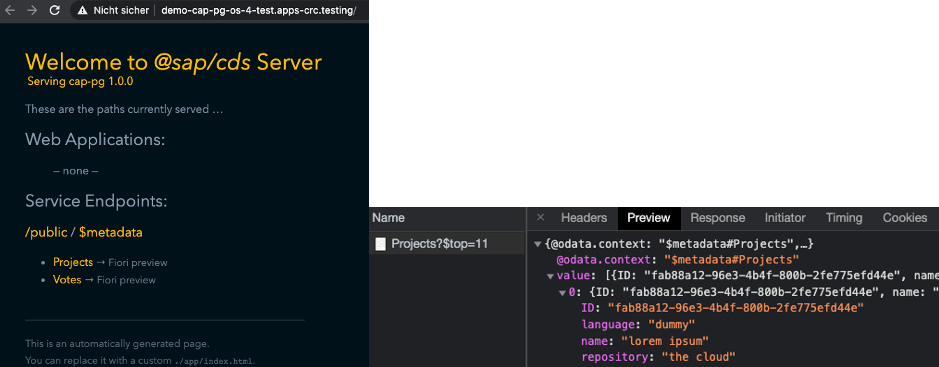The width and height of the screenshot is (939, 367).
Task: Open the Cookies tab
Action: pos(905,218)
